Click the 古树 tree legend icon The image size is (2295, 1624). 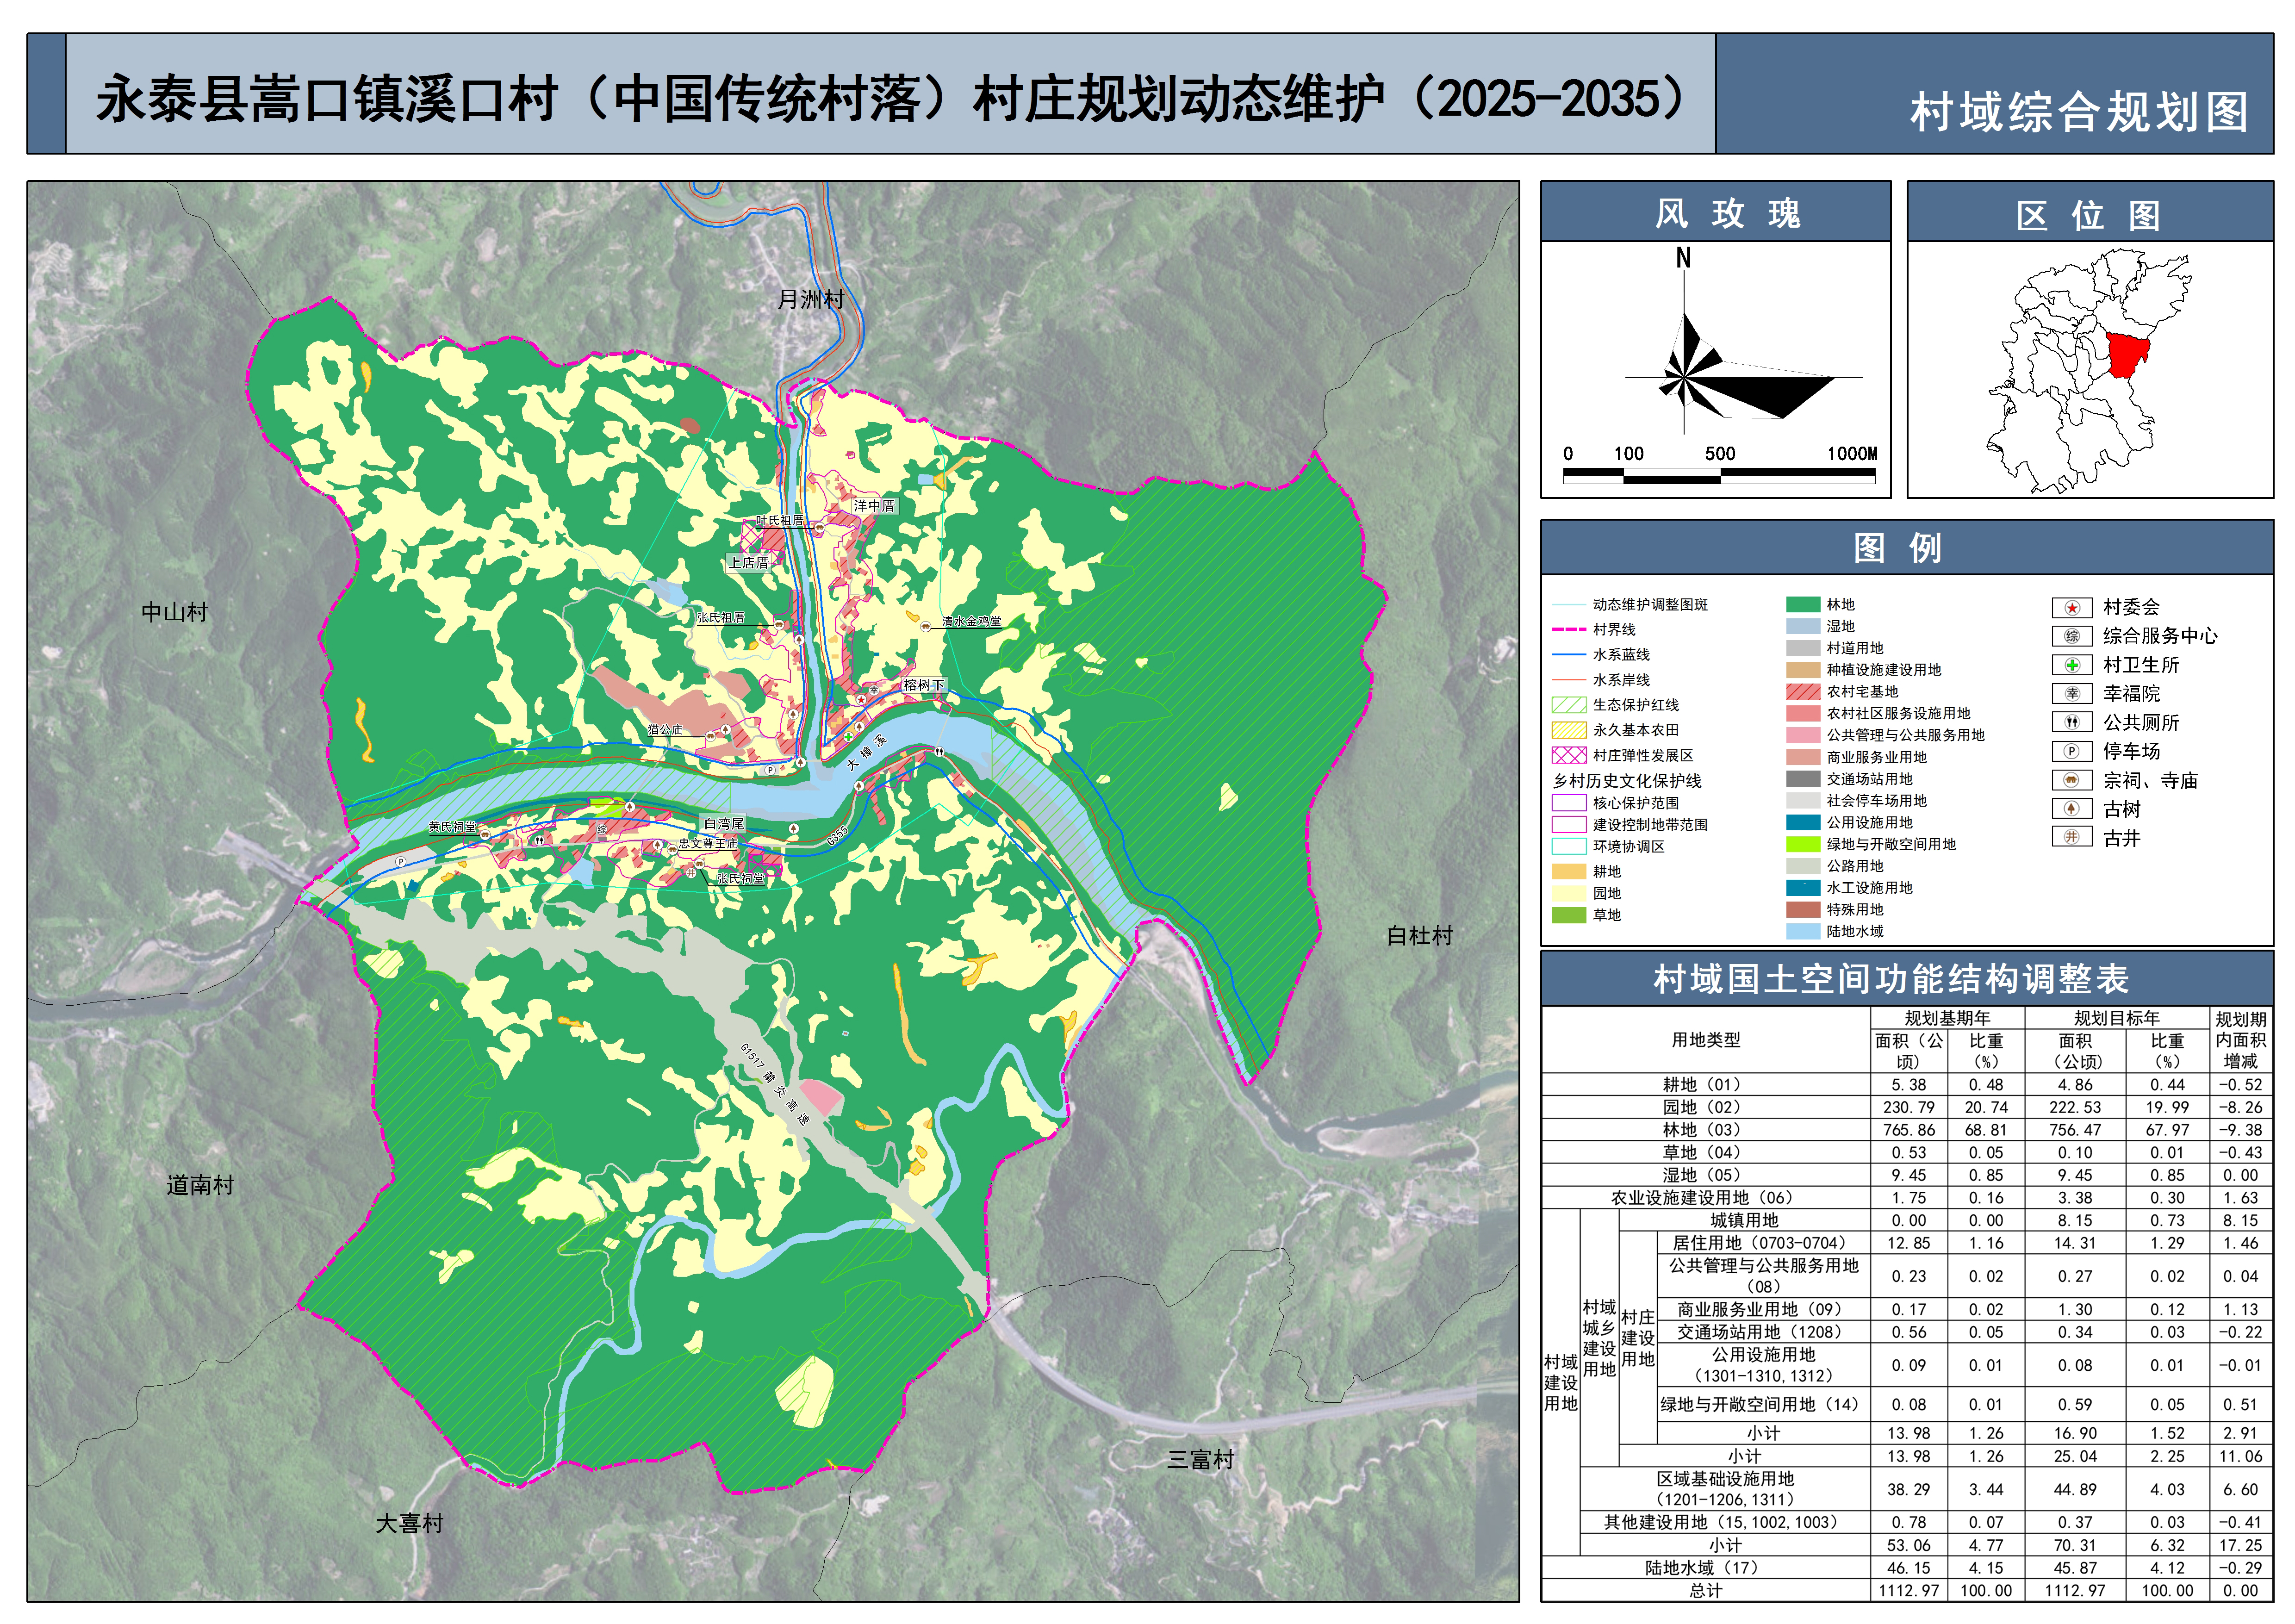point(2071,810)
